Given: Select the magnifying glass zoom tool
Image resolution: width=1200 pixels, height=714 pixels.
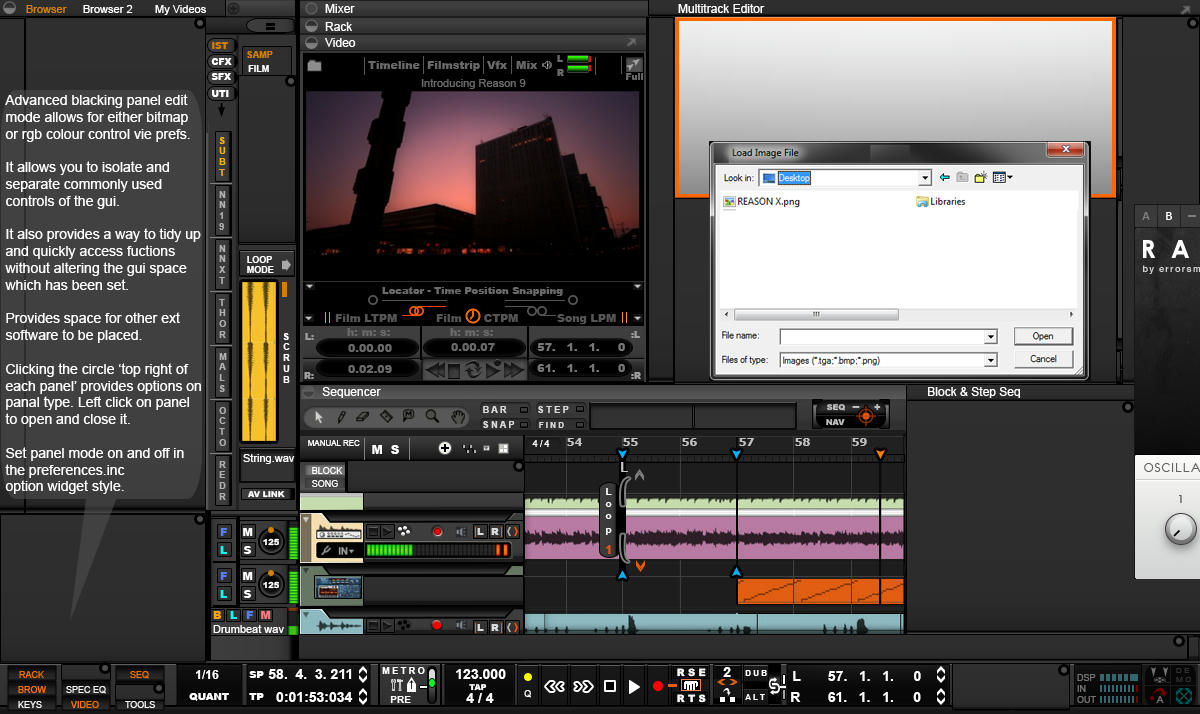Looking at the screenshot, I should [x=432, y=416].
